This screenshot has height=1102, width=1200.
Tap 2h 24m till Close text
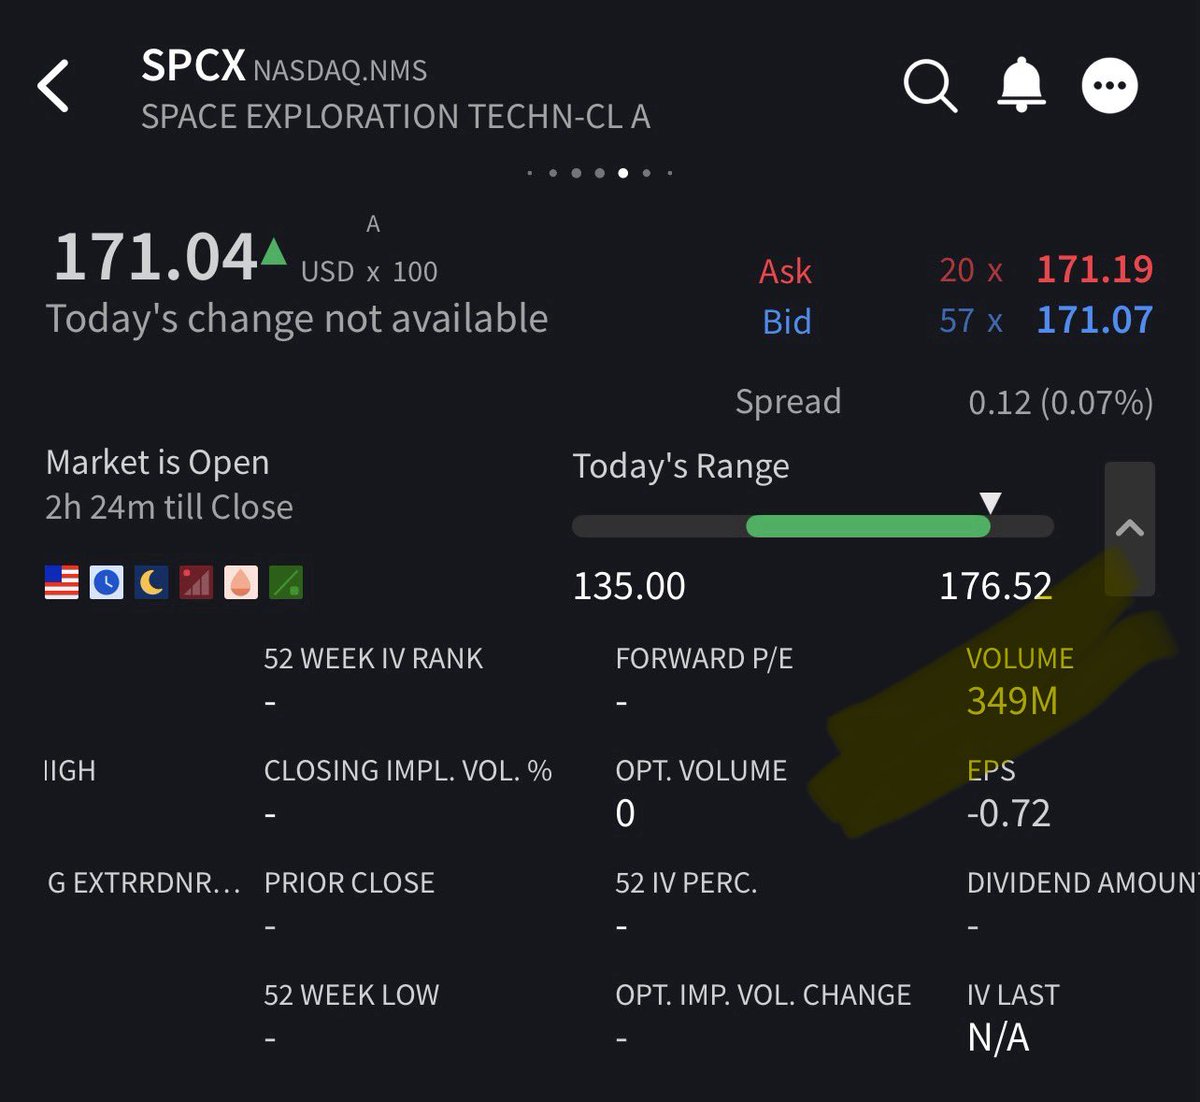click(x=169, y=507)
